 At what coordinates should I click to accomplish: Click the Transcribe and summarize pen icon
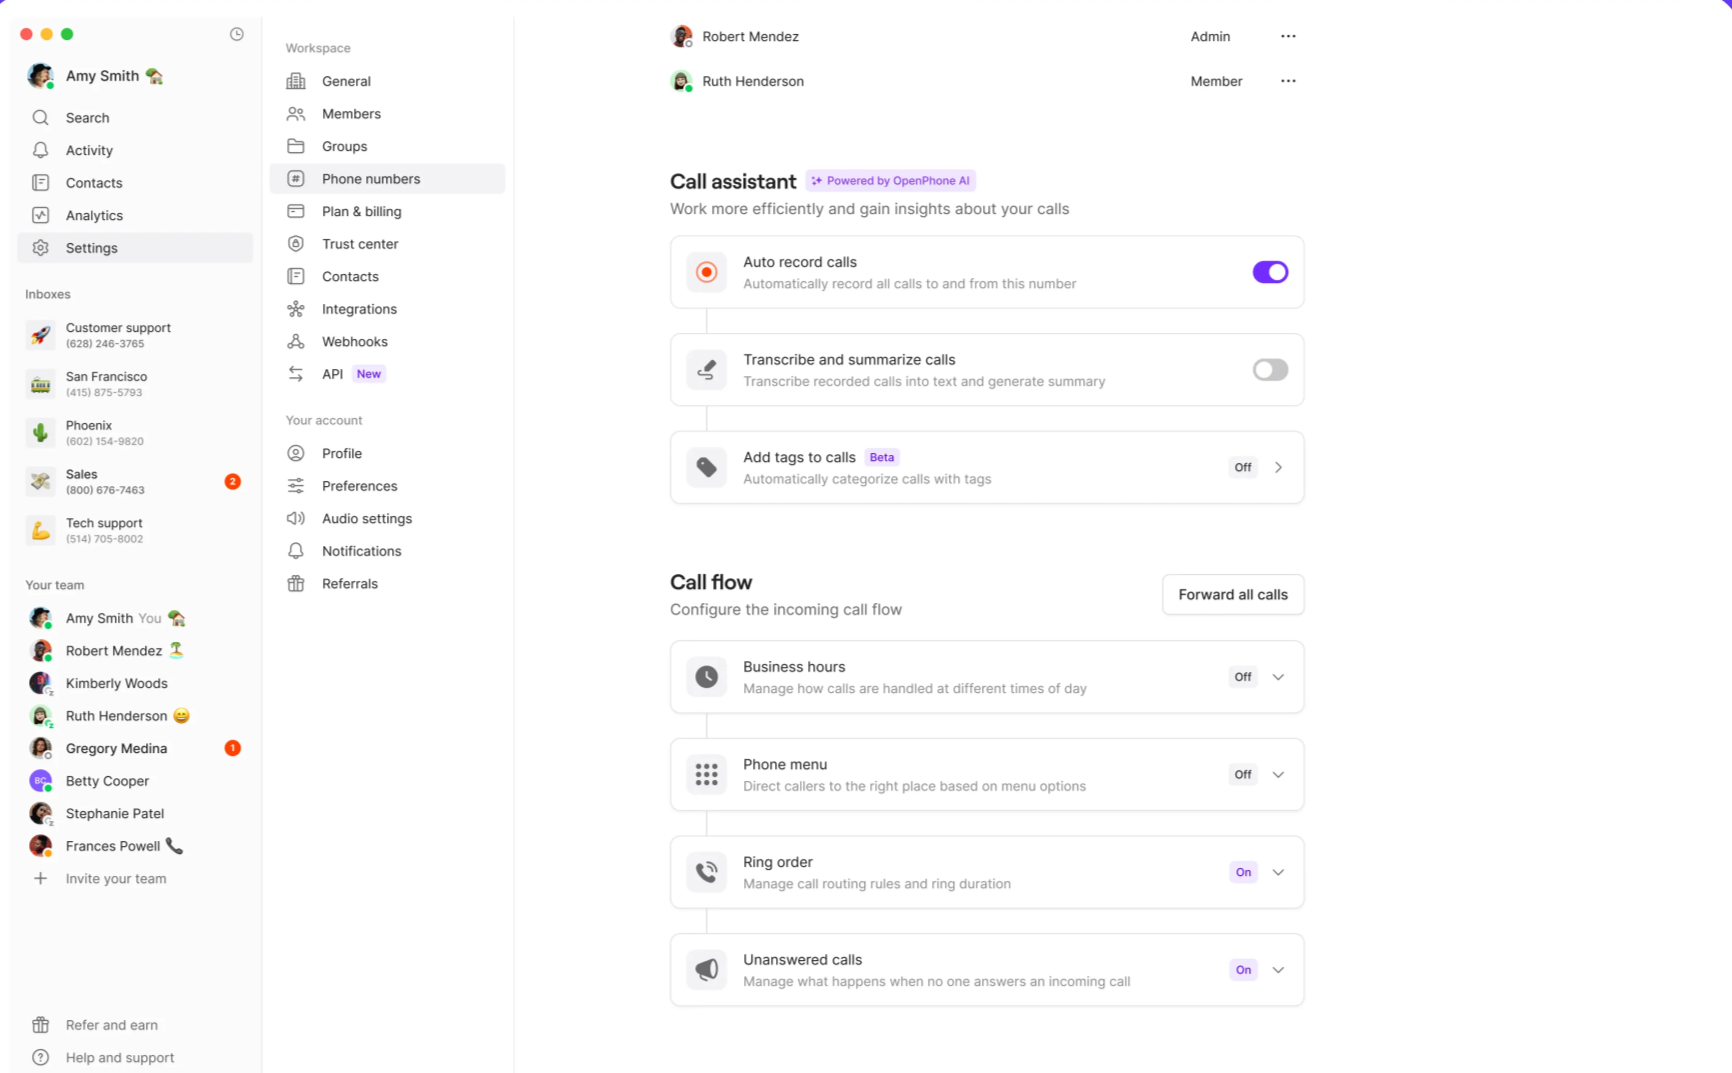pos(707,370)
